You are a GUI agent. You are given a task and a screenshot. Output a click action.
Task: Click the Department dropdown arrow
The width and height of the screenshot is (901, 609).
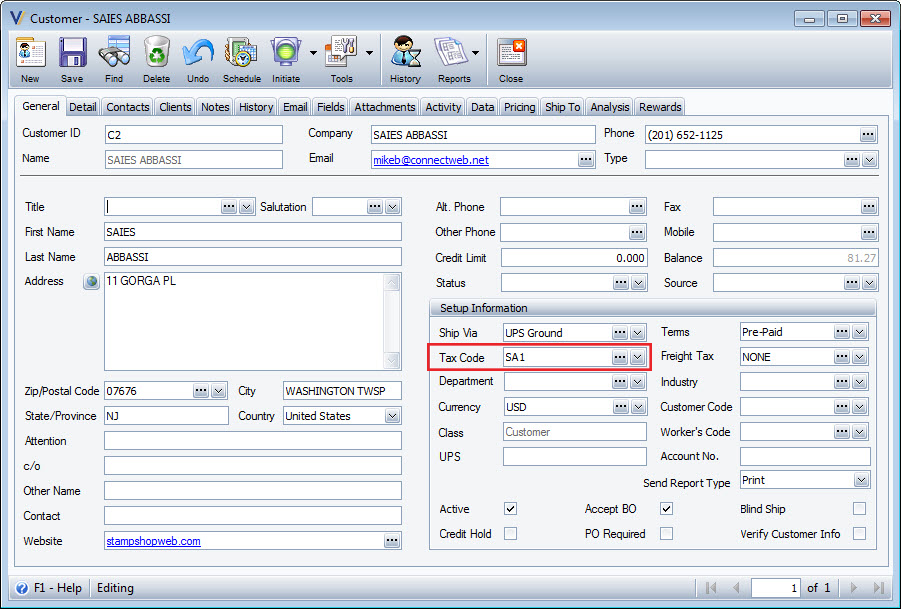pos(637,381)
